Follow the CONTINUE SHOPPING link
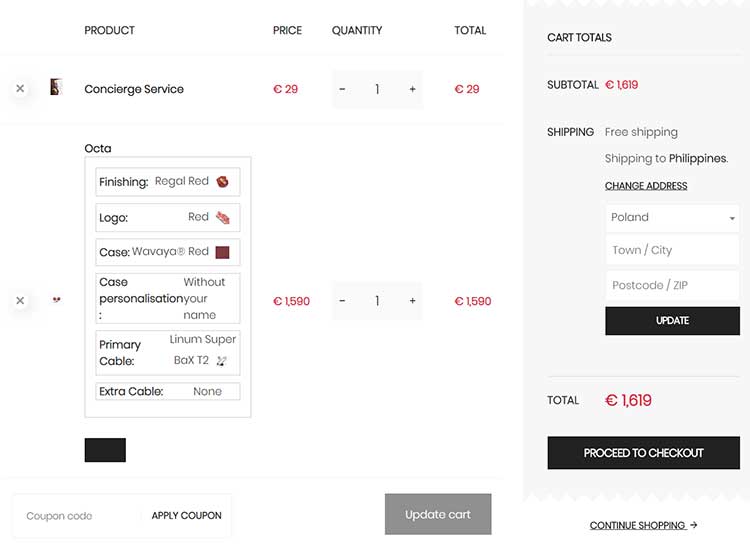 643,525
